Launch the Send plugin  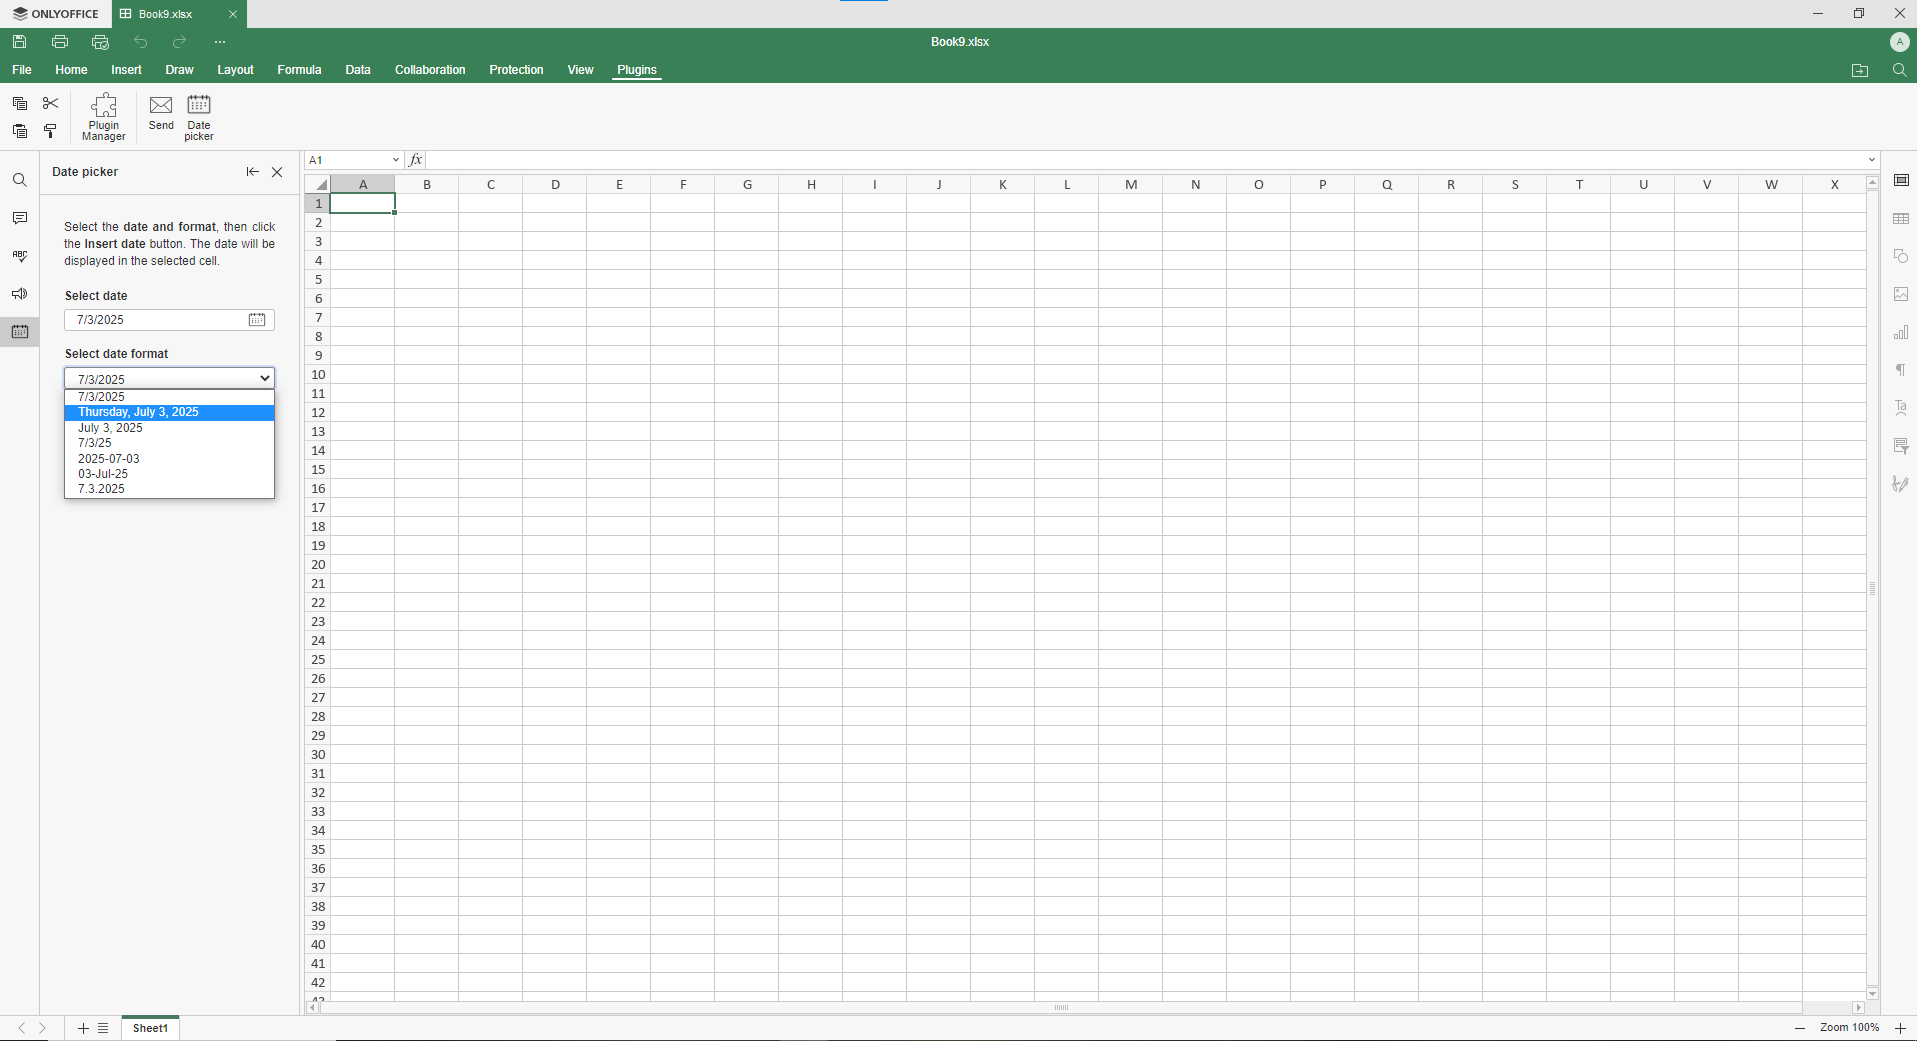tap(160, 116)
